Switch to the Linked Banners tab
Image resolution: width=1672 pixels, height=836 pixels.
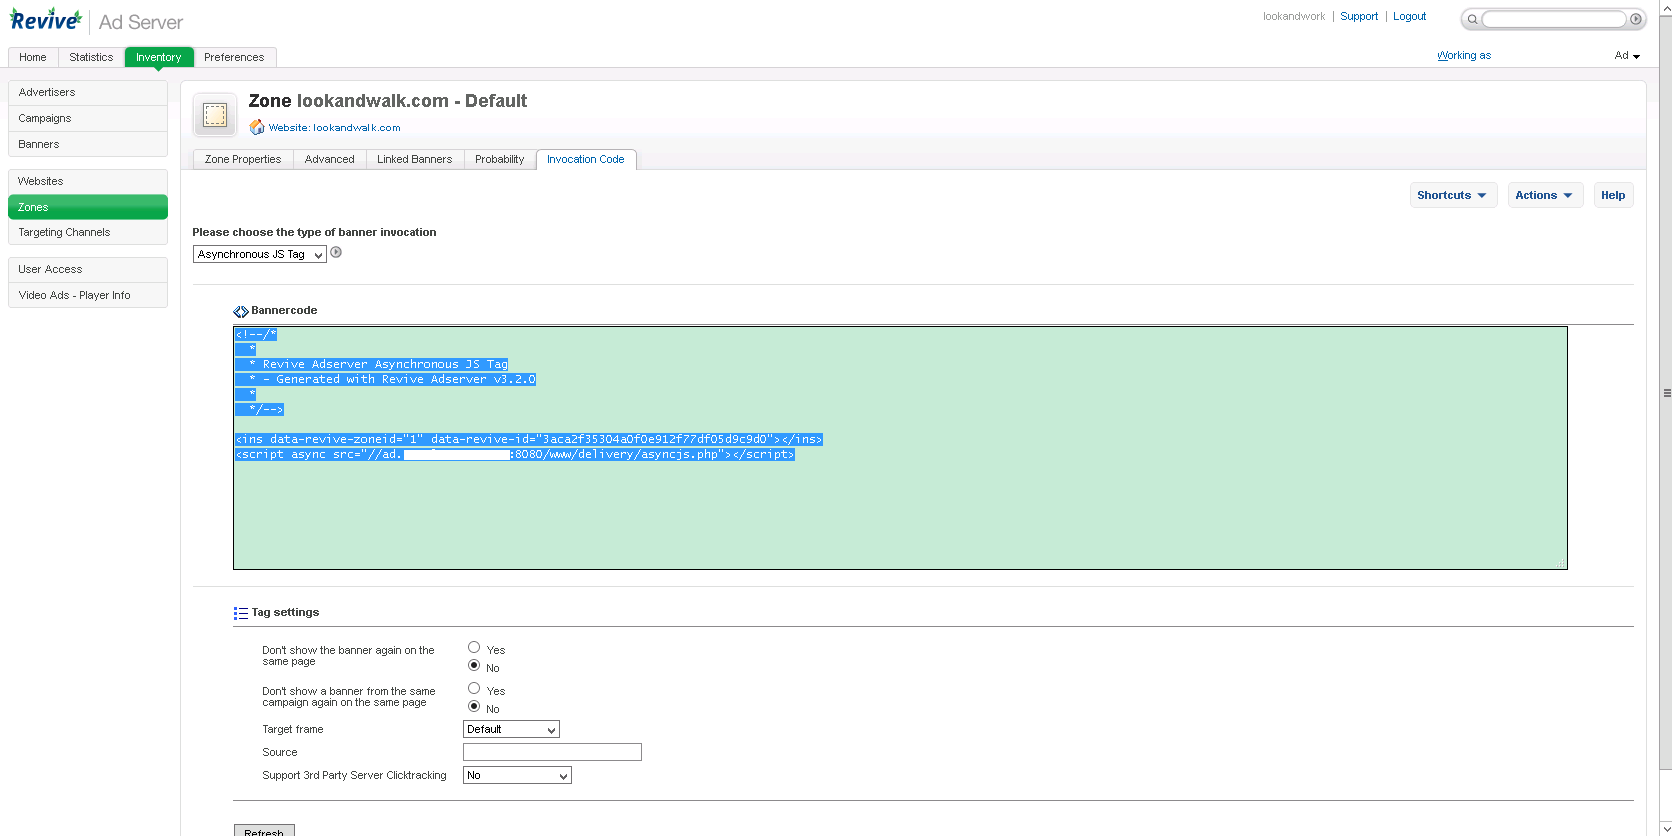click(x=415, y=159)
